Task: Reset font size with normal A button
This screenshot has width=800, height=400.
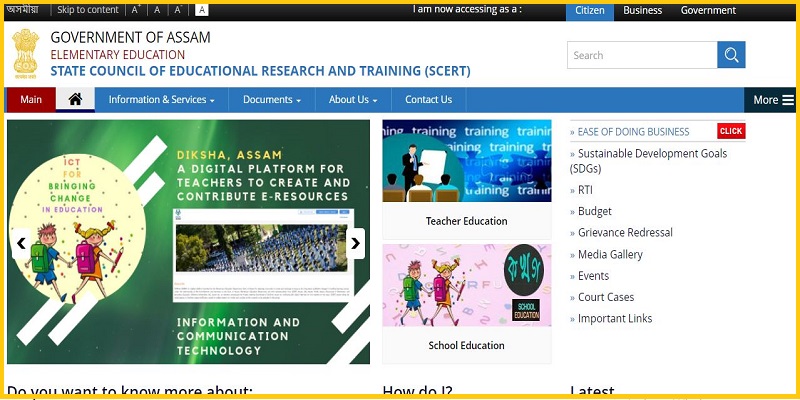Action: pyautogui.click(x=157, y=10)
